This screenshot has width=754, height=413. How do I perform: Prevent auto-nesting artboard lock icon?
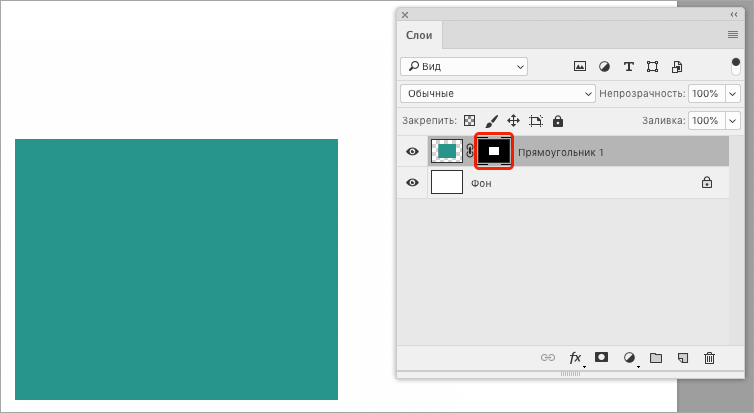tap(536, 121)
